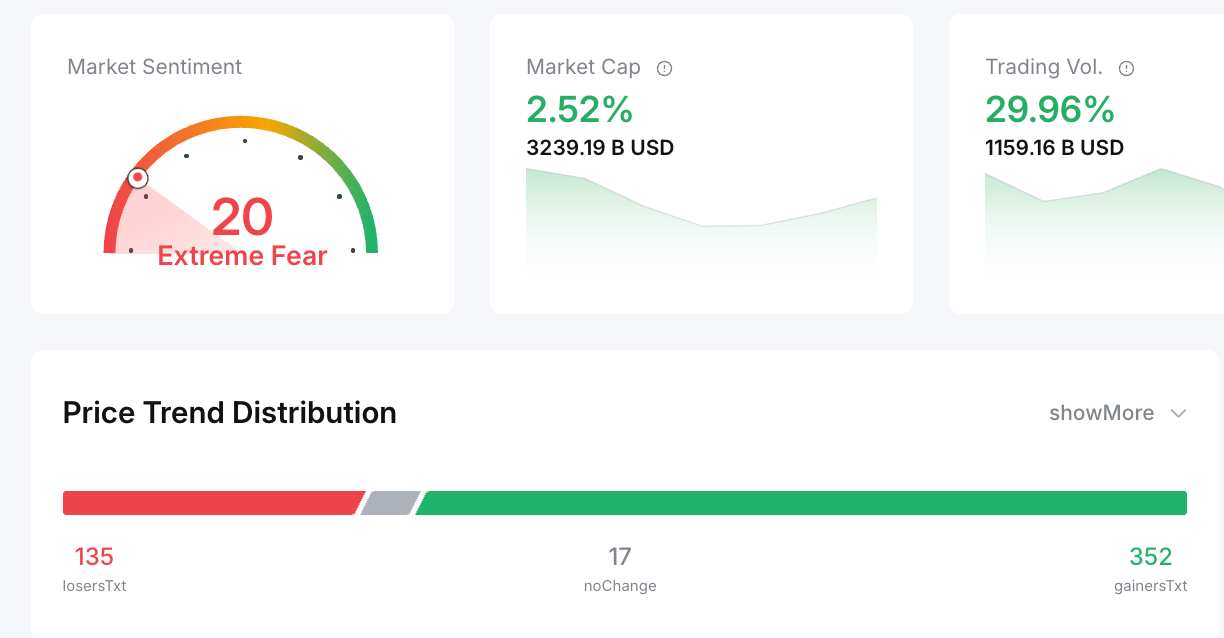
Task: Click the 29.96% Trading Vol. change value
Action: coord(1049,109)
